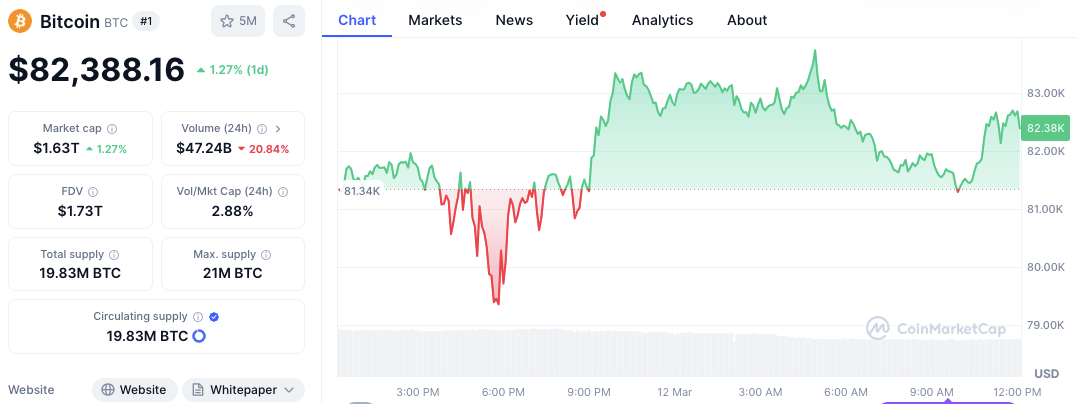This screenshot has width=1077, height=404.
Task: Click Total supply info icon
Action: tap(113, 255)
